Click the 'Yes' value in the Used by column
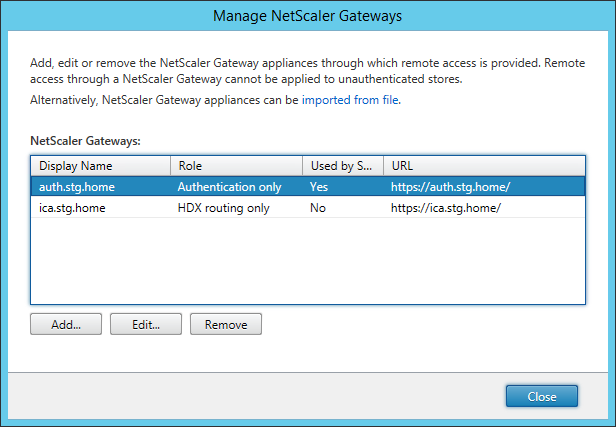This screenshot has width=616, height=428. point(319,186)
